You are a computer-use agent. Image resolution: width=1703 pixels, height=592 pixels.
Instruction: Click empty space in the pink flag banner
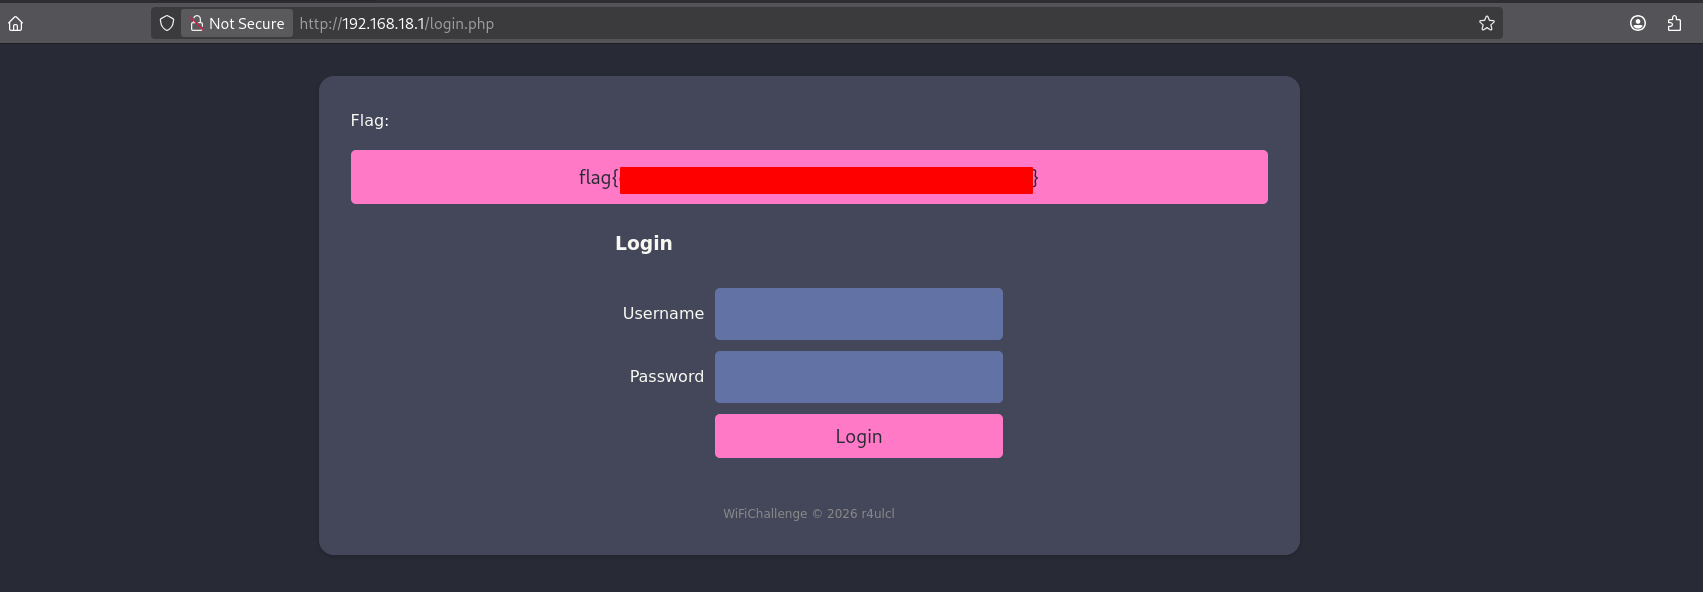pos(1150,177)
